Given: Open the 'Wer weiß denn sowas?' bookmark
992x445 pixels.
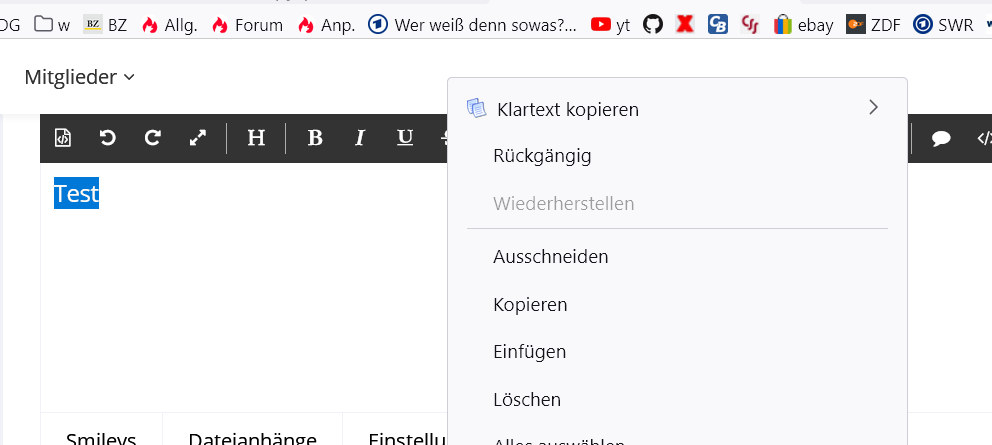Looking at the screenshot, I should 473,25.
